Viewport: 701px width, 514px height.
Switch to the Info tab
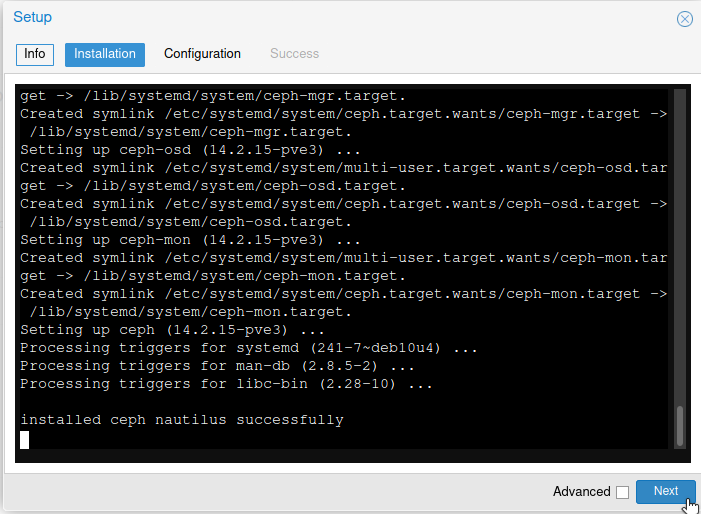(35, 55)
